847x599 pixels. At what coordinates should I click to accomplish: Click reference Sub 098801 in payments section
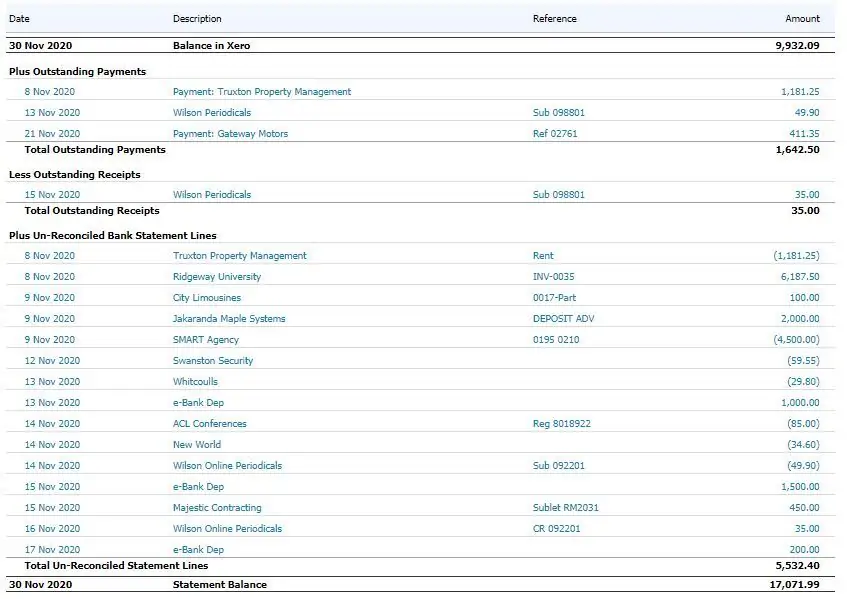(559, 113)
